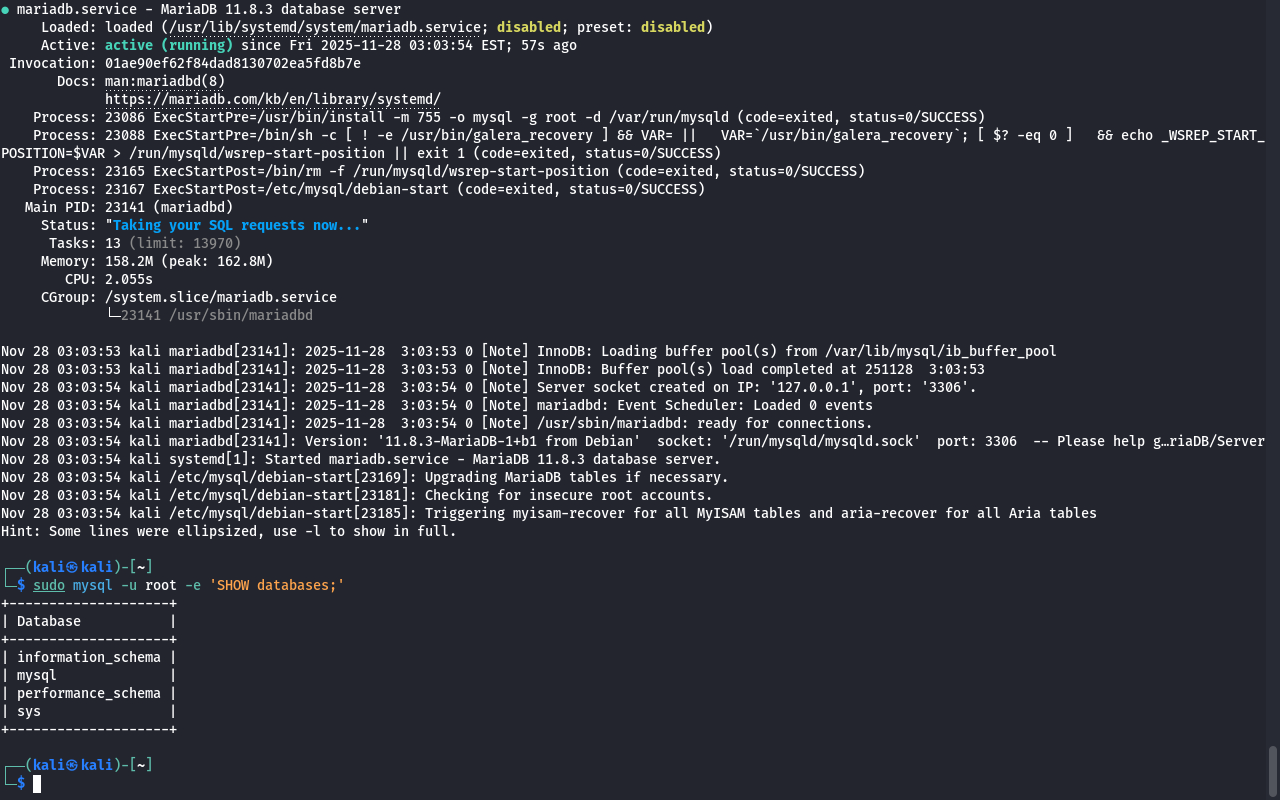The width and height of the screenshot is (1280, 800).
Task: Select the information_schema row
Action: click(x=89, y=657)
